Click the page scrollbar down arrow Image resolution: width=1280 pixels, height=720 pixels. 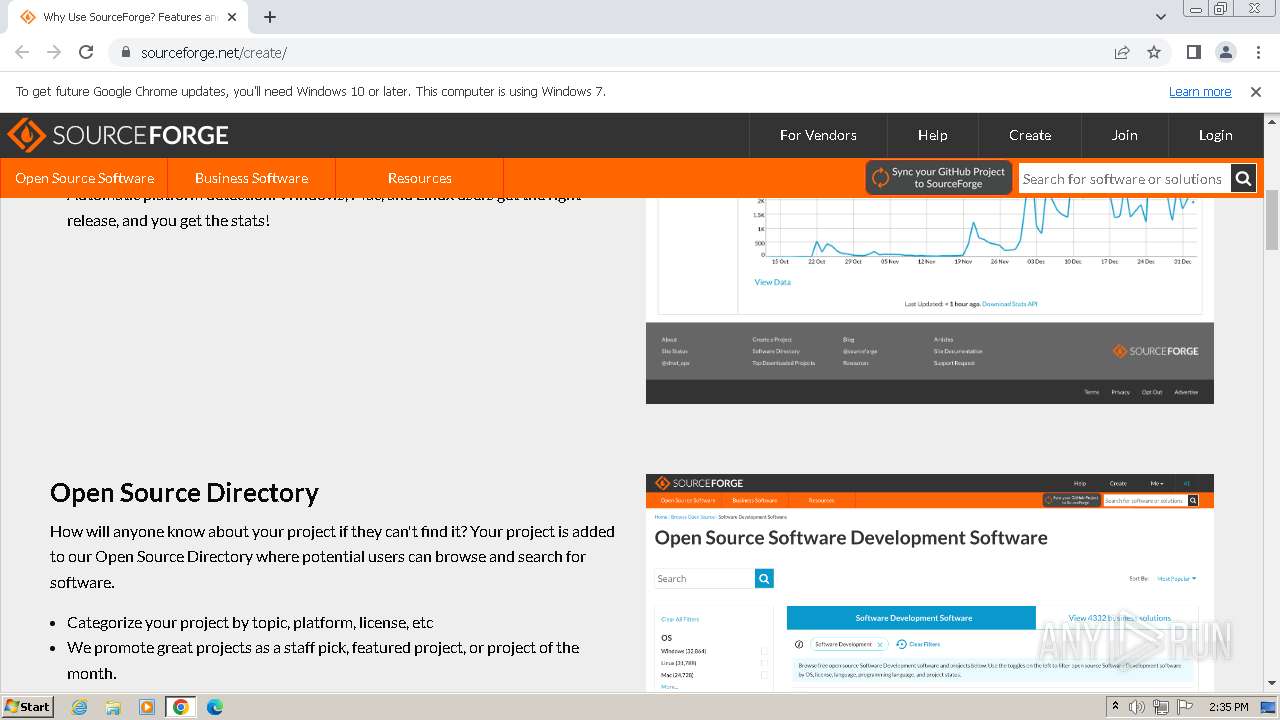(x=1272, y=683)
